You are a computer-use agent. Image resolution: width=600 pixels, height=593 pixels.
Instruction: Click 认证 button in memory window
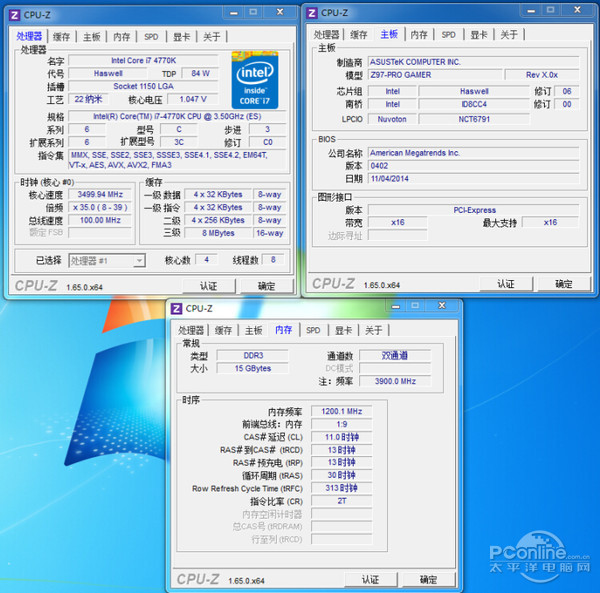tap(370, 580)
